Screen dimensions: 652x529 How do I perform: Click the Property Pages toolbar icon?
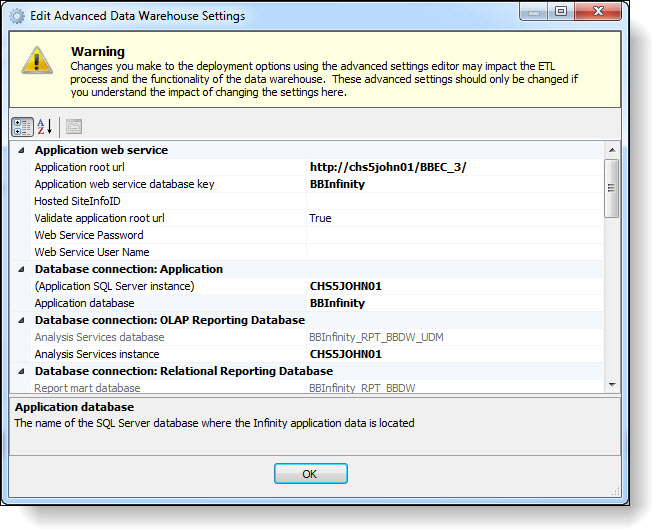pyautogui.click(x=74, y=126)
